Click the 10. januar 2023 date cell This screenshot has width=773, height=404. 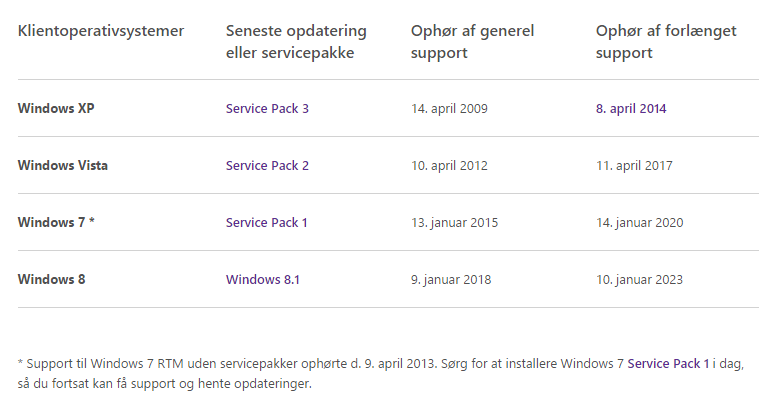click(x=639, y=279)
